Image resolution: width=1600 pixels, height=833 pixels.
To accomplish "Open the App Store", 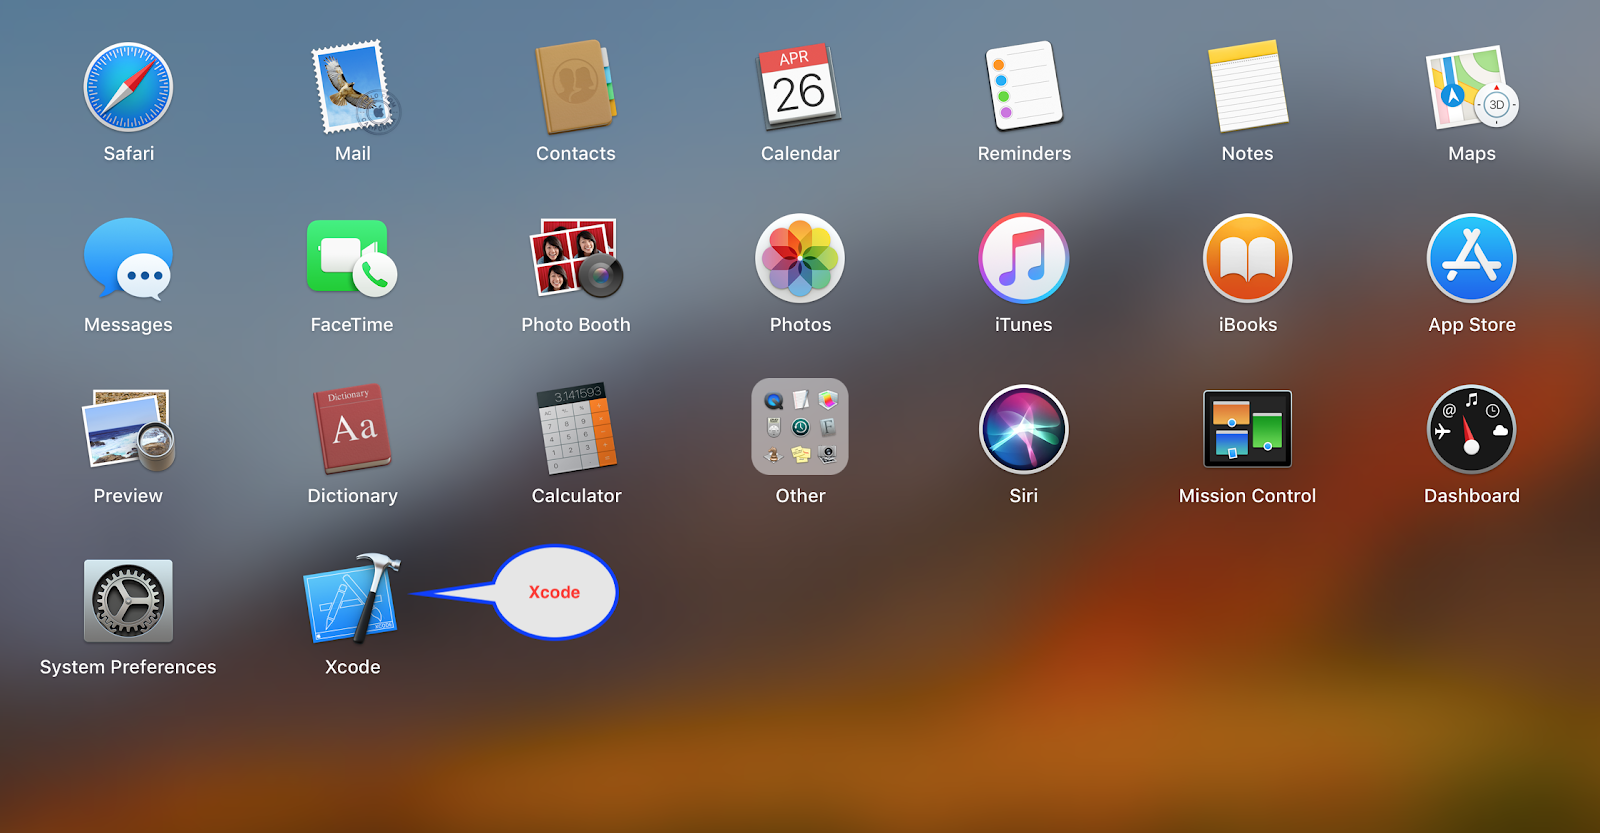I will pyautogui.click(x=1472, y=258).
